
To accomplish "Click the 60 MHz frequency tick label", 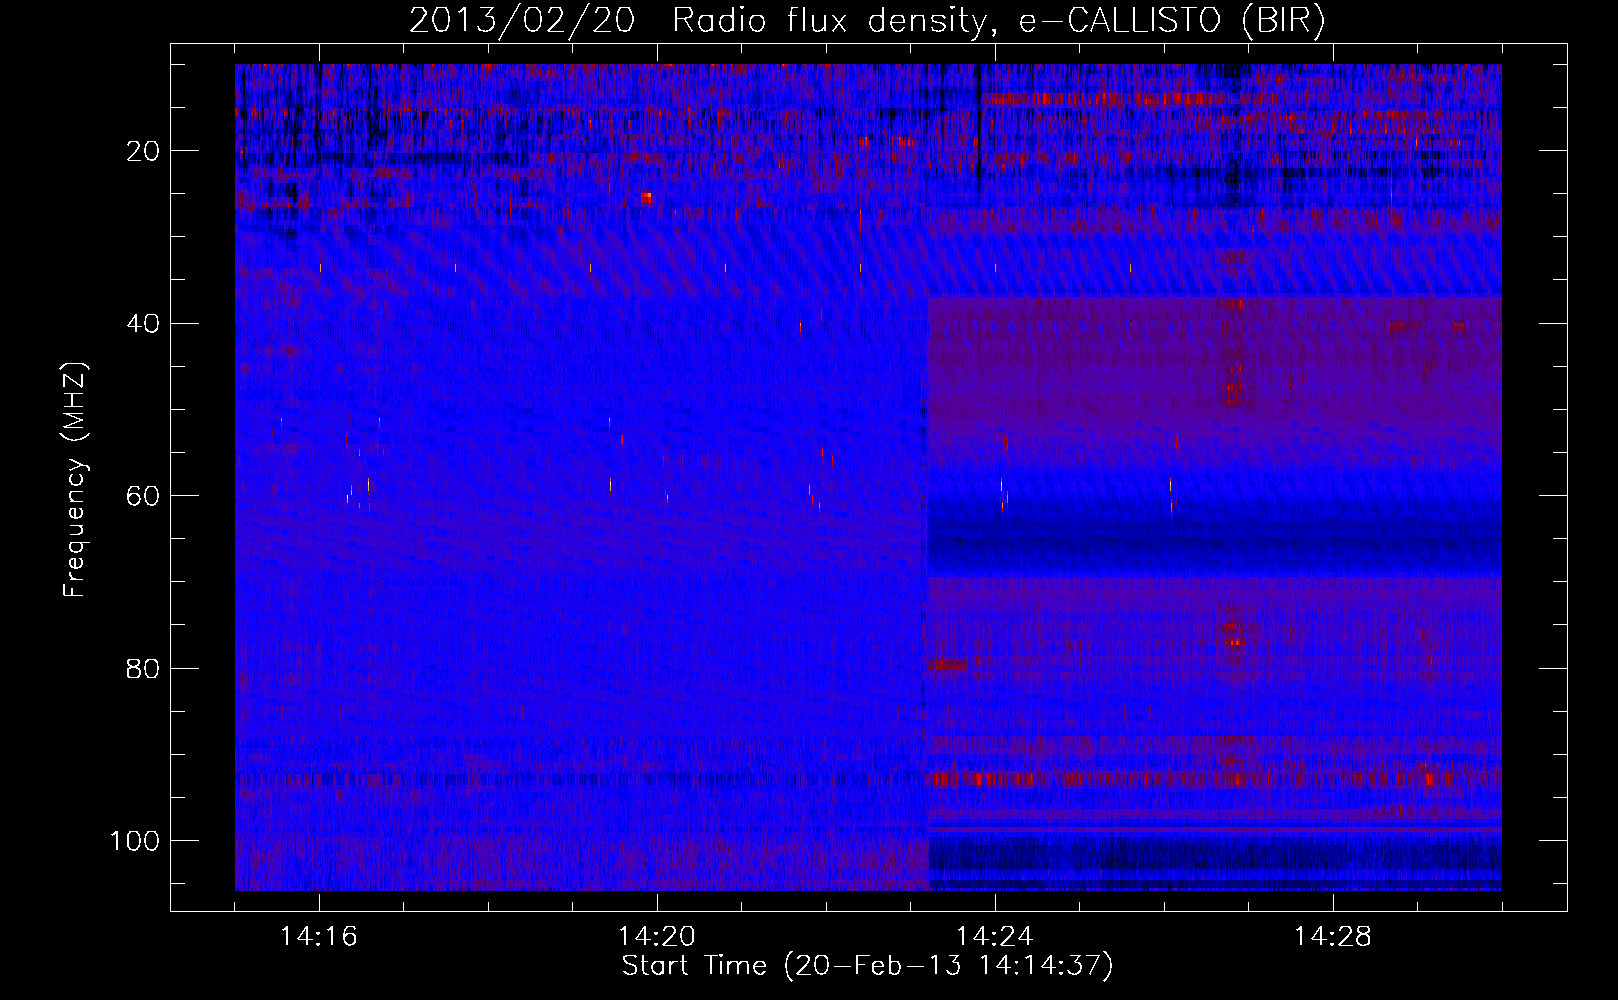I will tap(143, 496).
